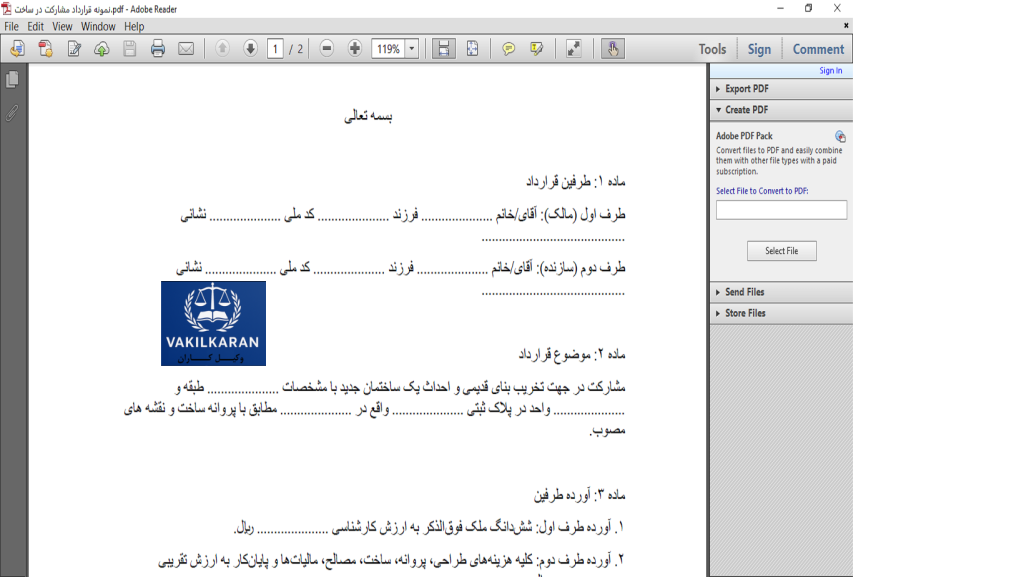Toggle read mode full-view icon
1024x577 pixels.
(x=574, y=49)
